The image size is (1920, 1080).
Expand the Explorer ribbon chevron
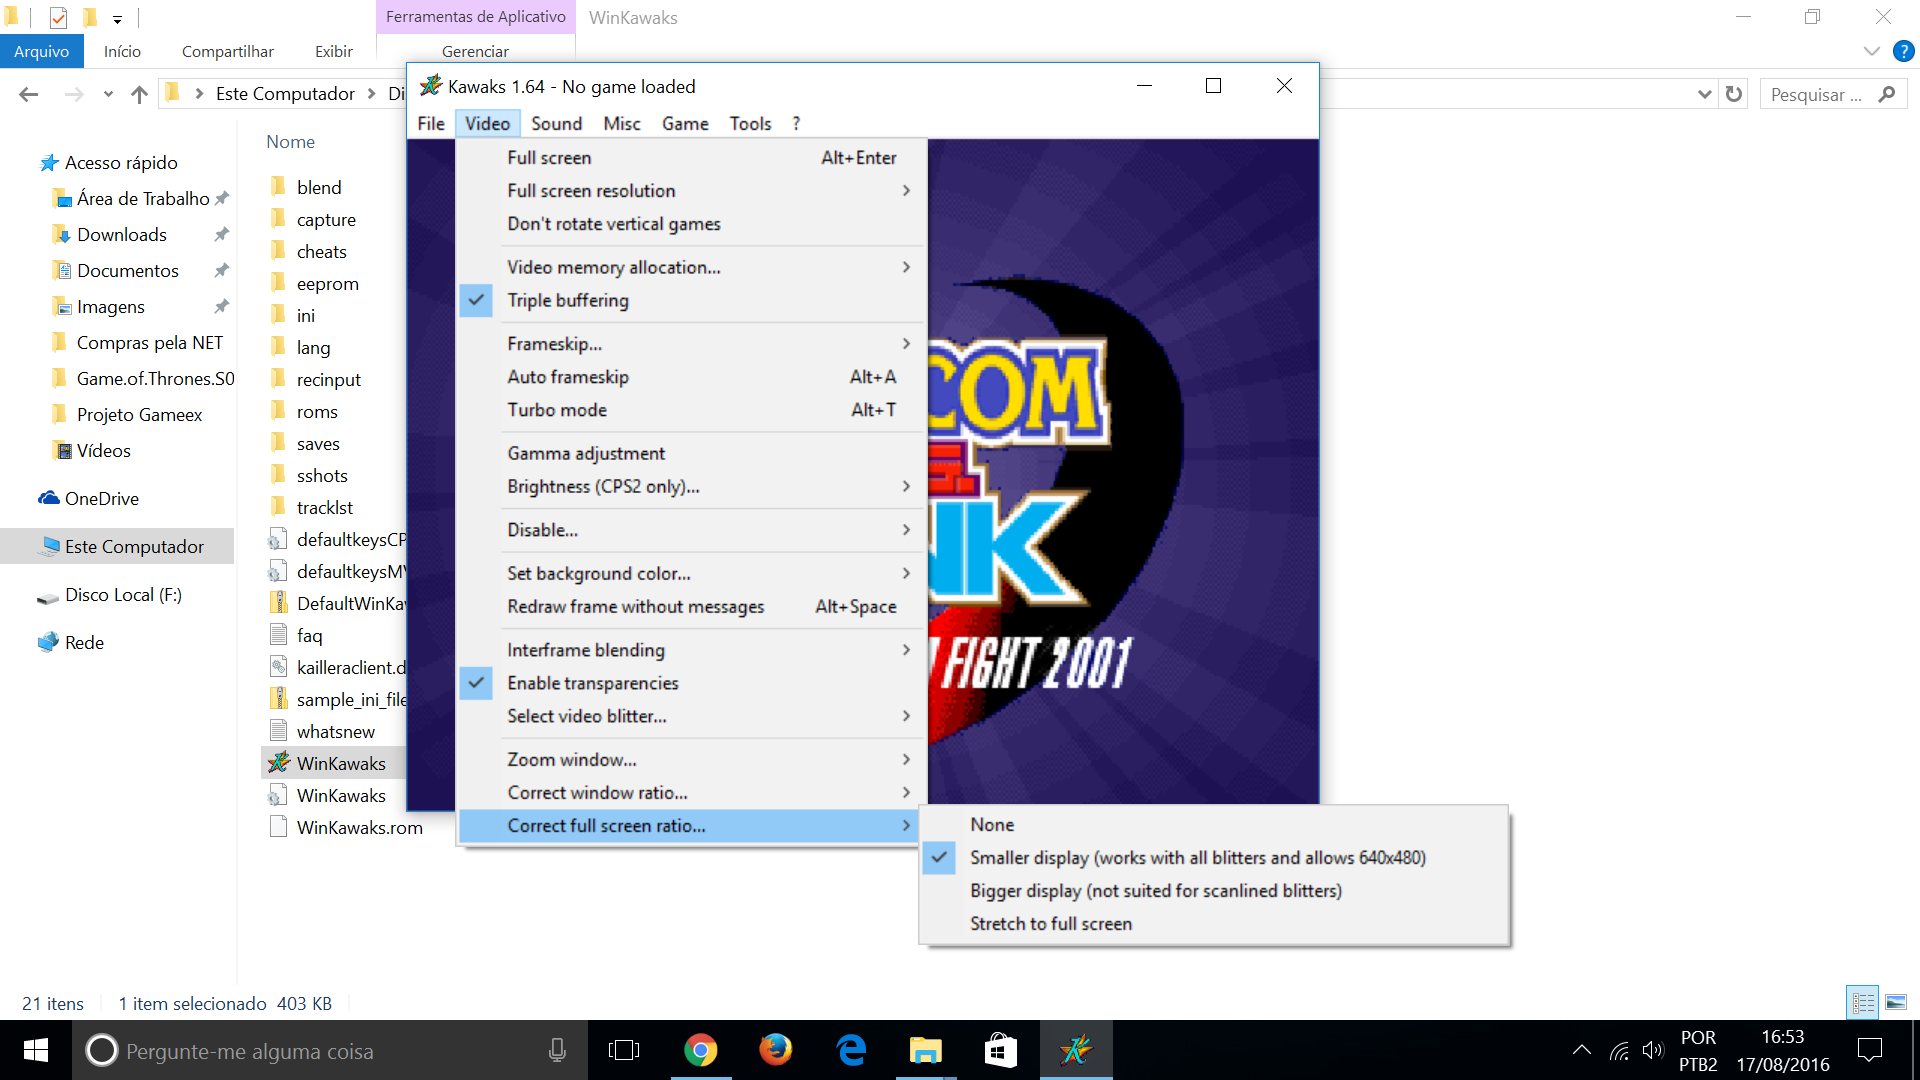(x=1871, y=51)
